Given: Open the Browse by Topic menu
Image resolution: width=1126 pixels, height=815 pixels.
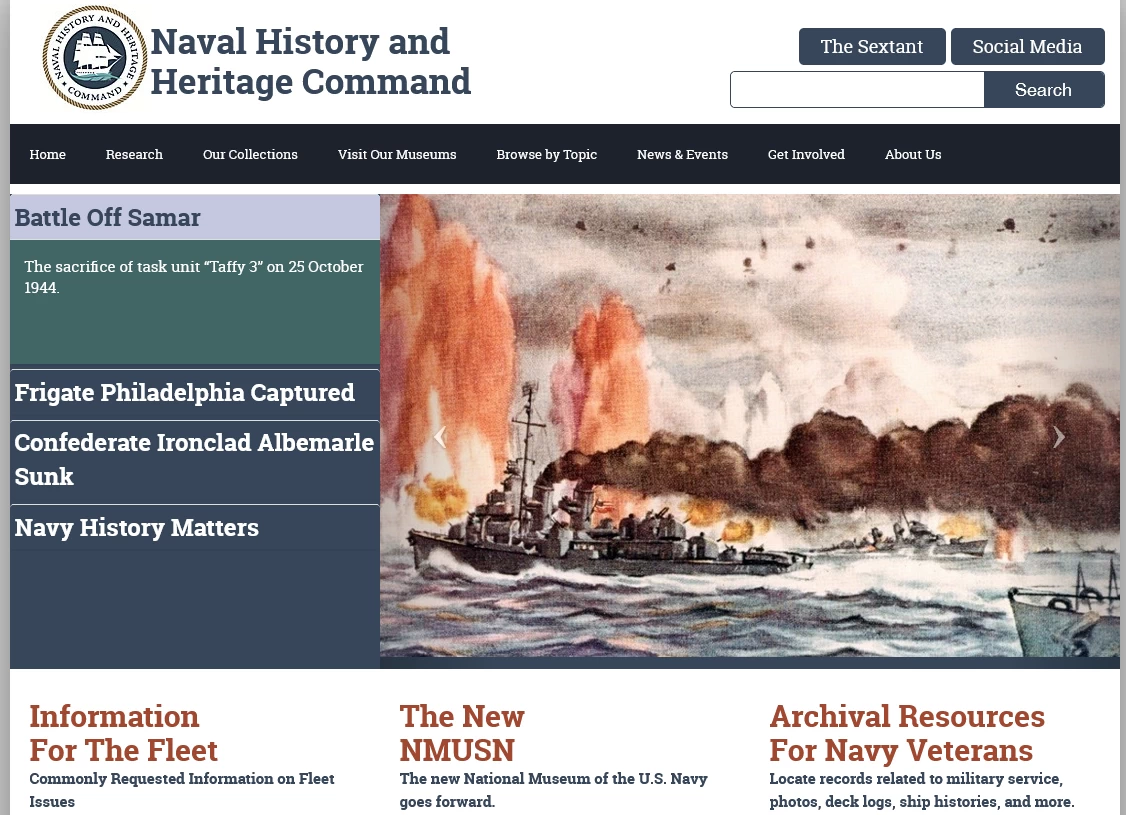Looking at the screenshot, I should click(546, 154).
